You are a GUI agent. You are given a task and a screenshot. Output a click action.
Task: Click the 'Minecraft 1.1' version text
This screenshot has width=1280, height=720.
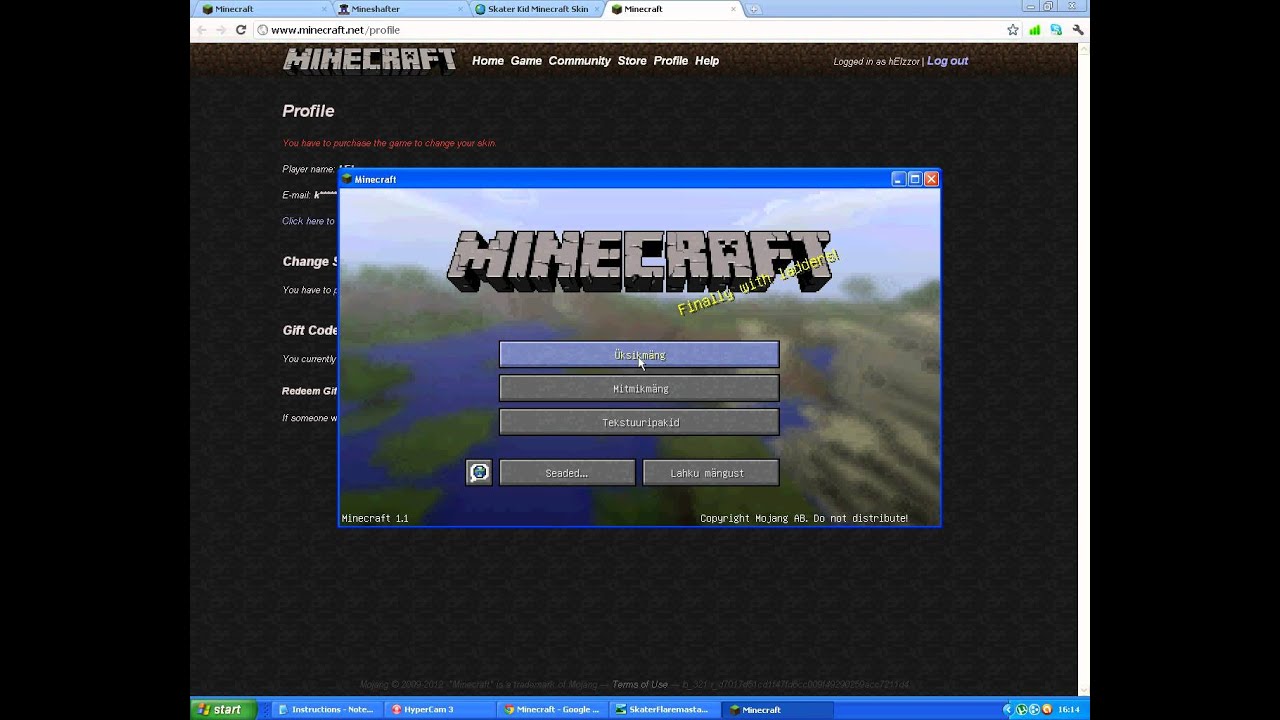point(375,518)
